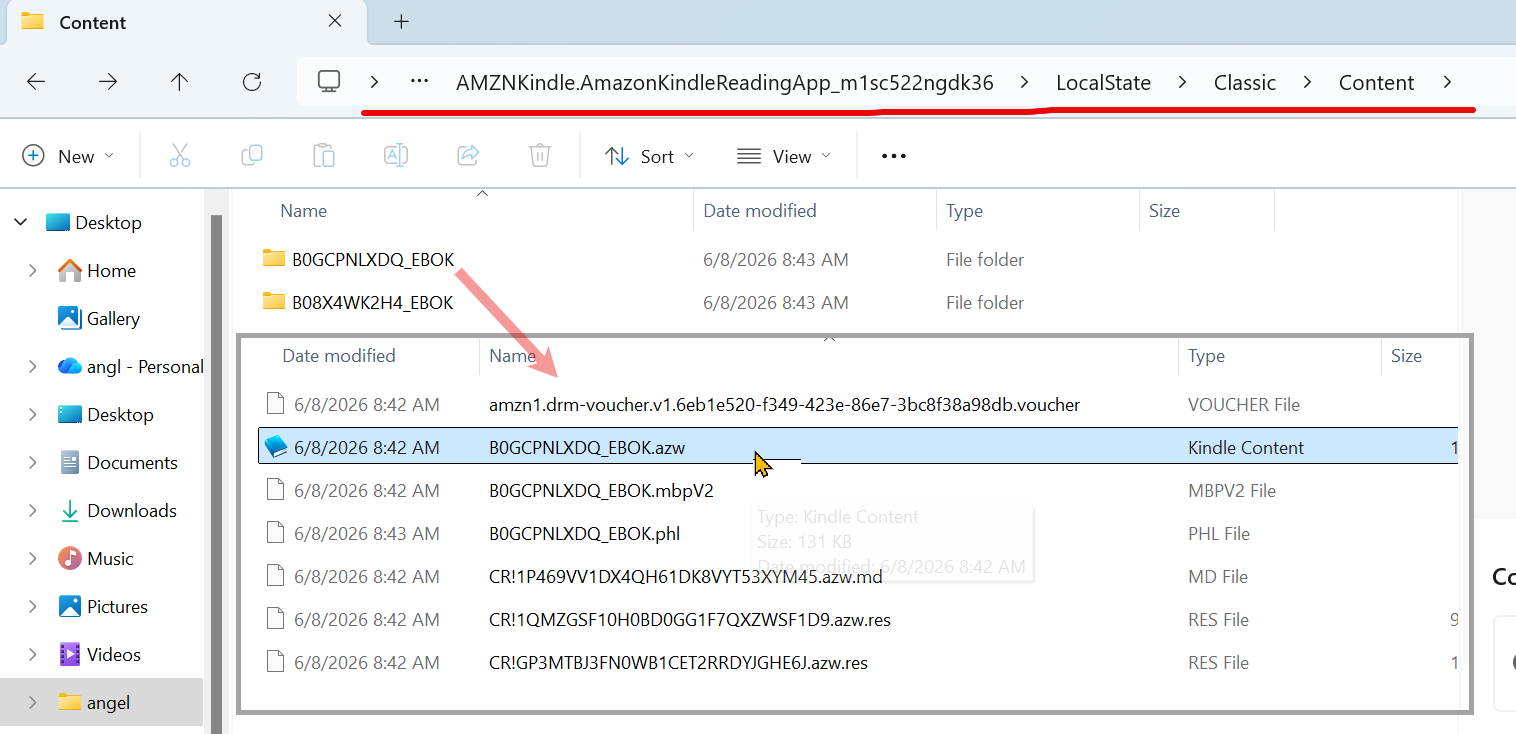The height and width of the screenshot is (734, 1516).
Task: Click the Rename icon in toolbar
Action: tap(396, 156)
